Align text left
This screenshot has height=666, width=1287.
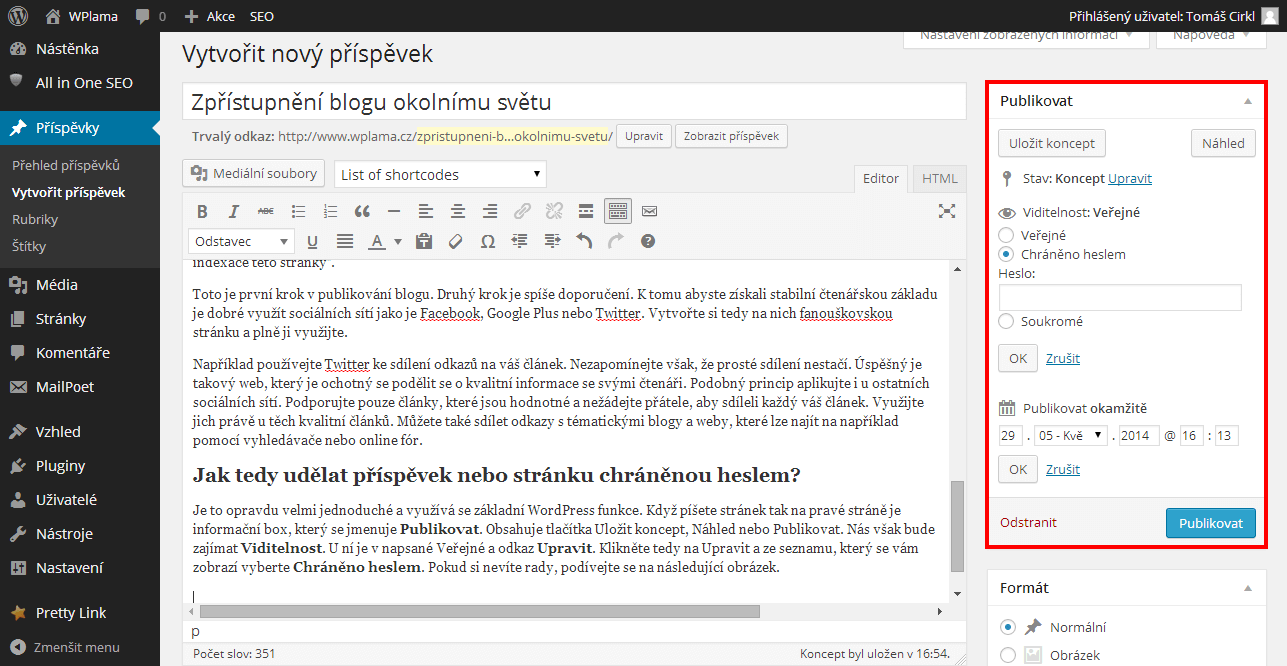click(426, 211)
